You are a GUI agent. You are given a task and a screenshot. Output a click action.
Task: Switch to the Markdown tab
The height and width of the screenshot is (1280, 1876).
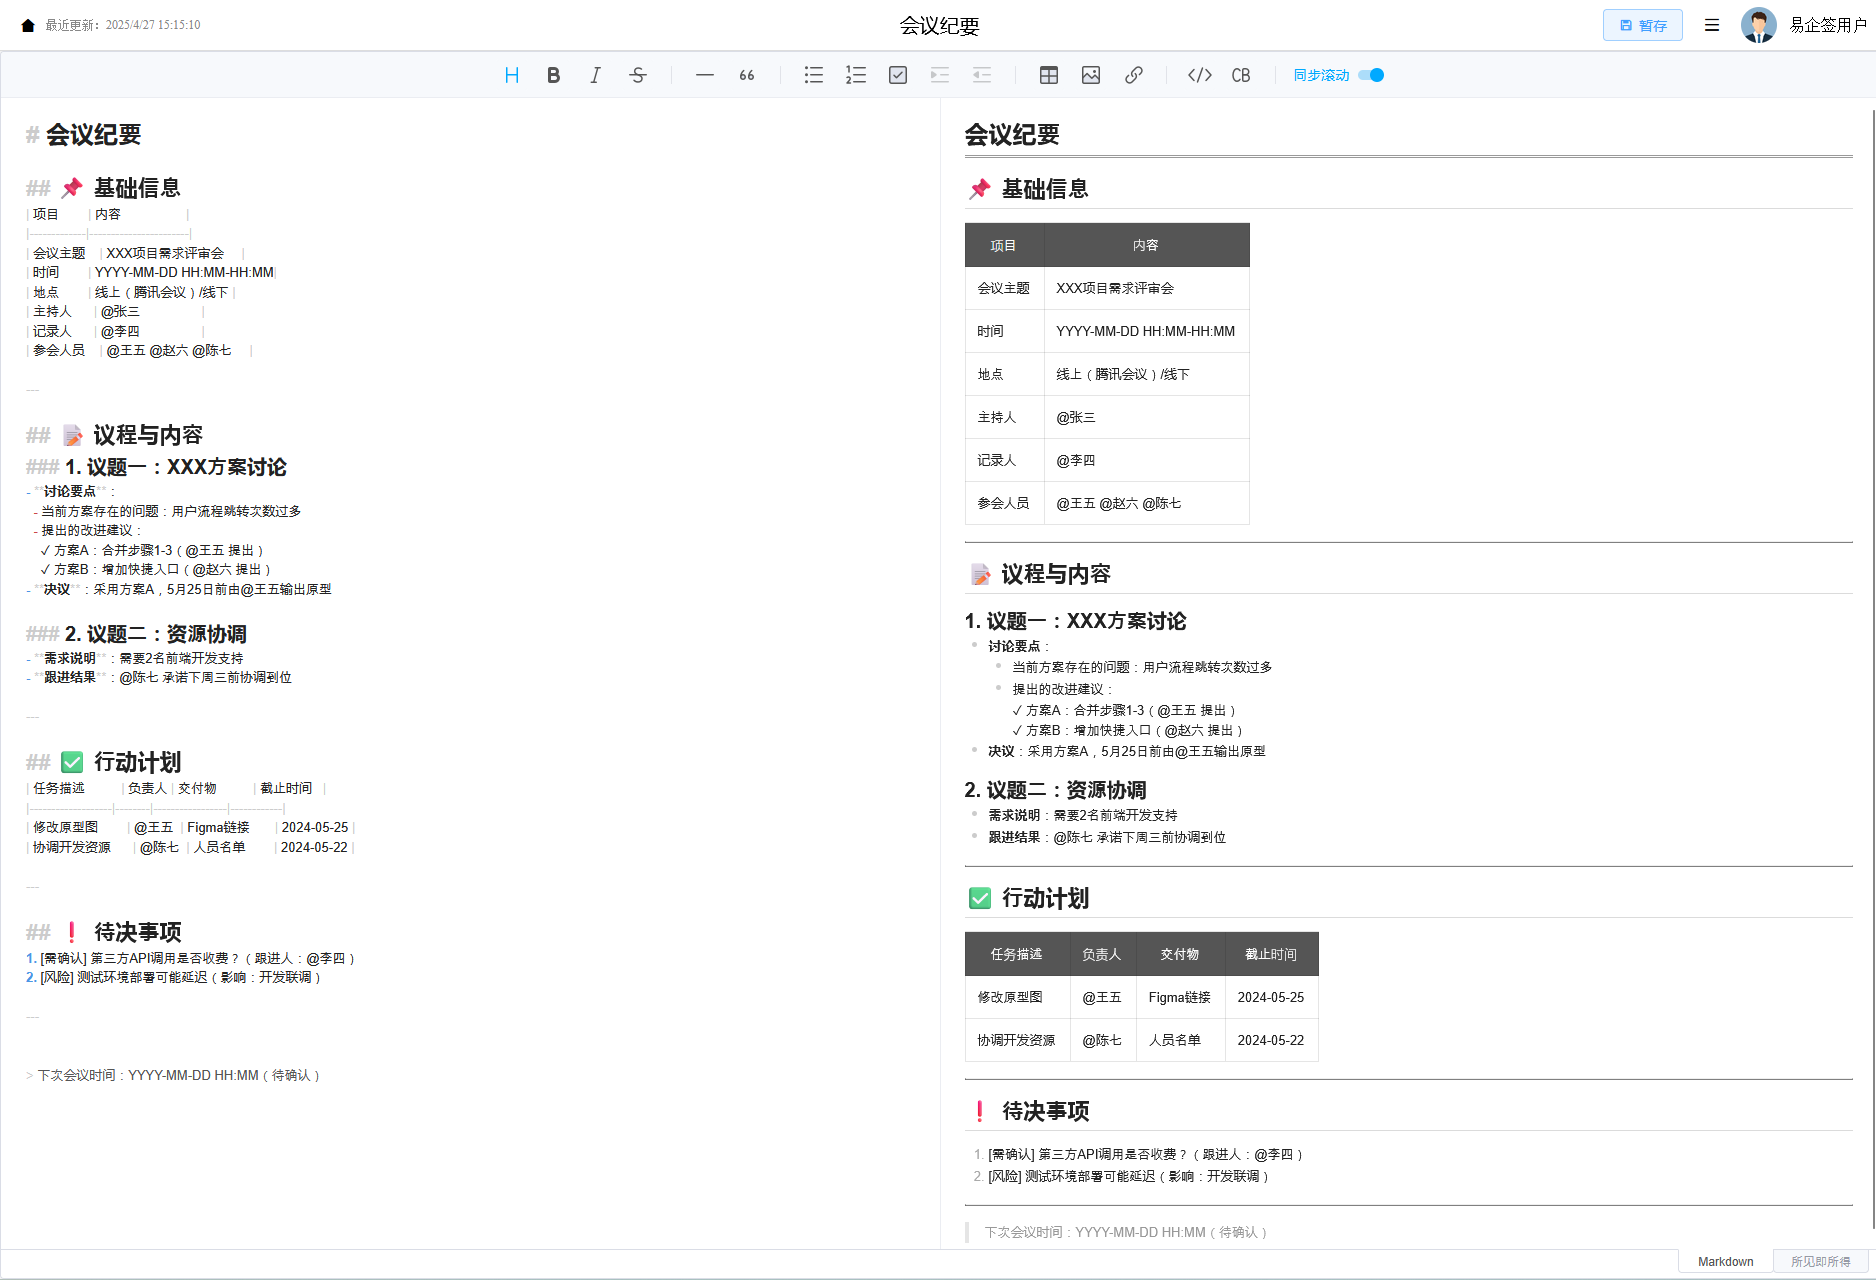(1725, 1261)
